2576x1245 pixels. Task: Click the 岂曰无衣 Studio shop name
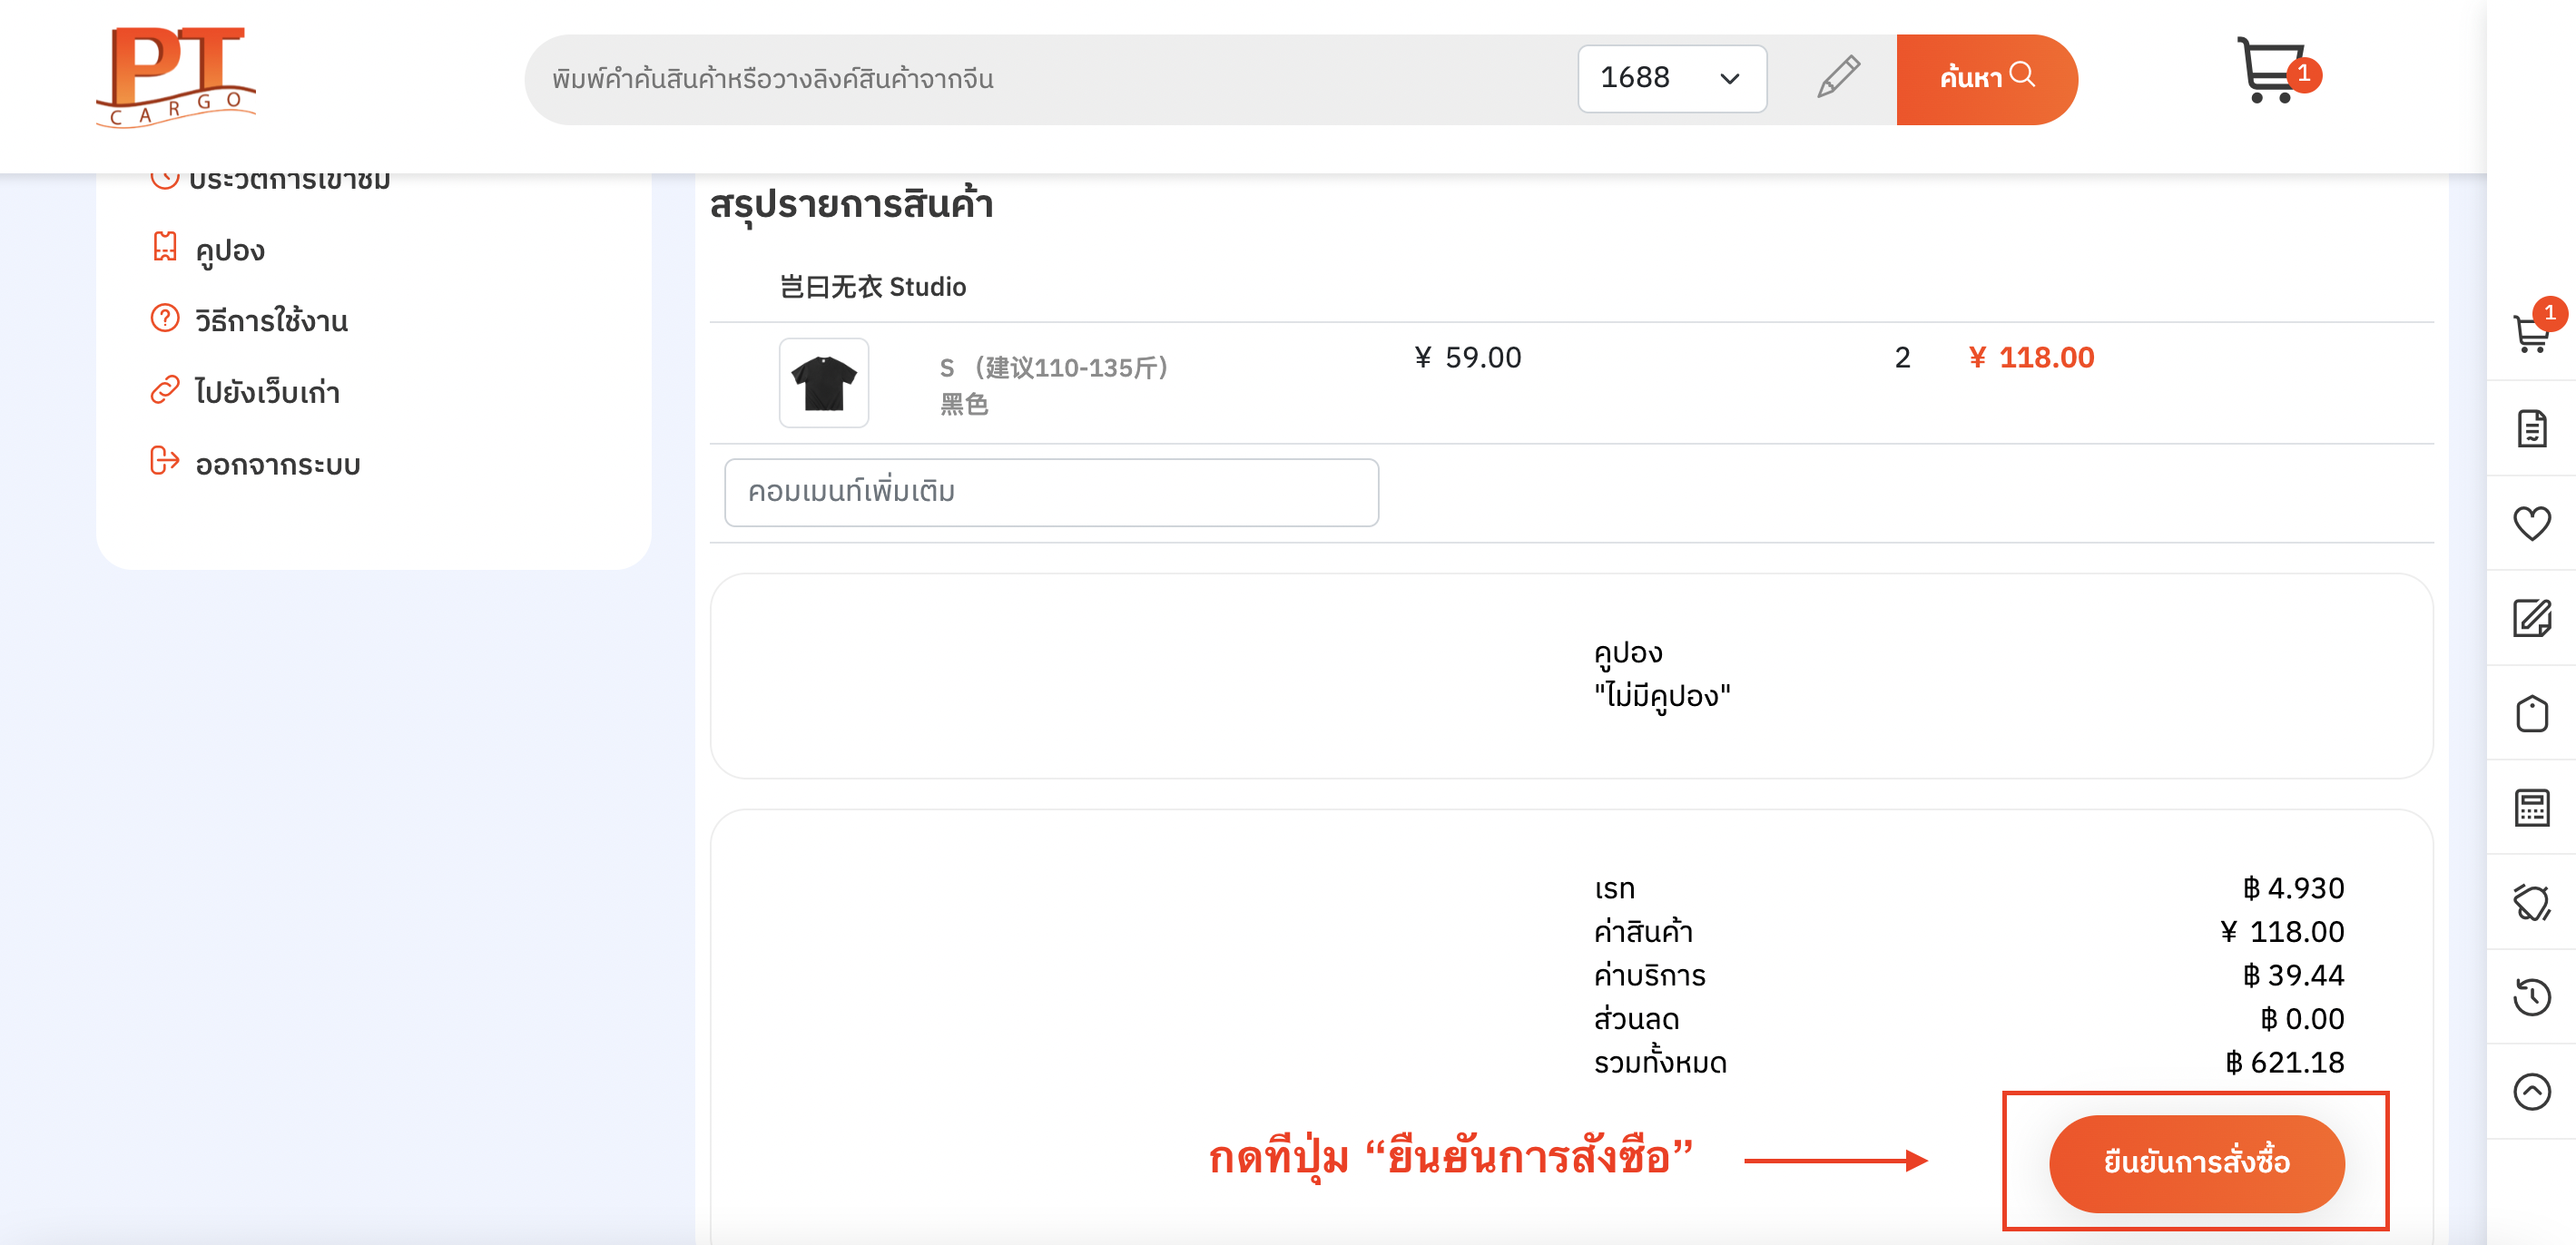click(872, 287)
